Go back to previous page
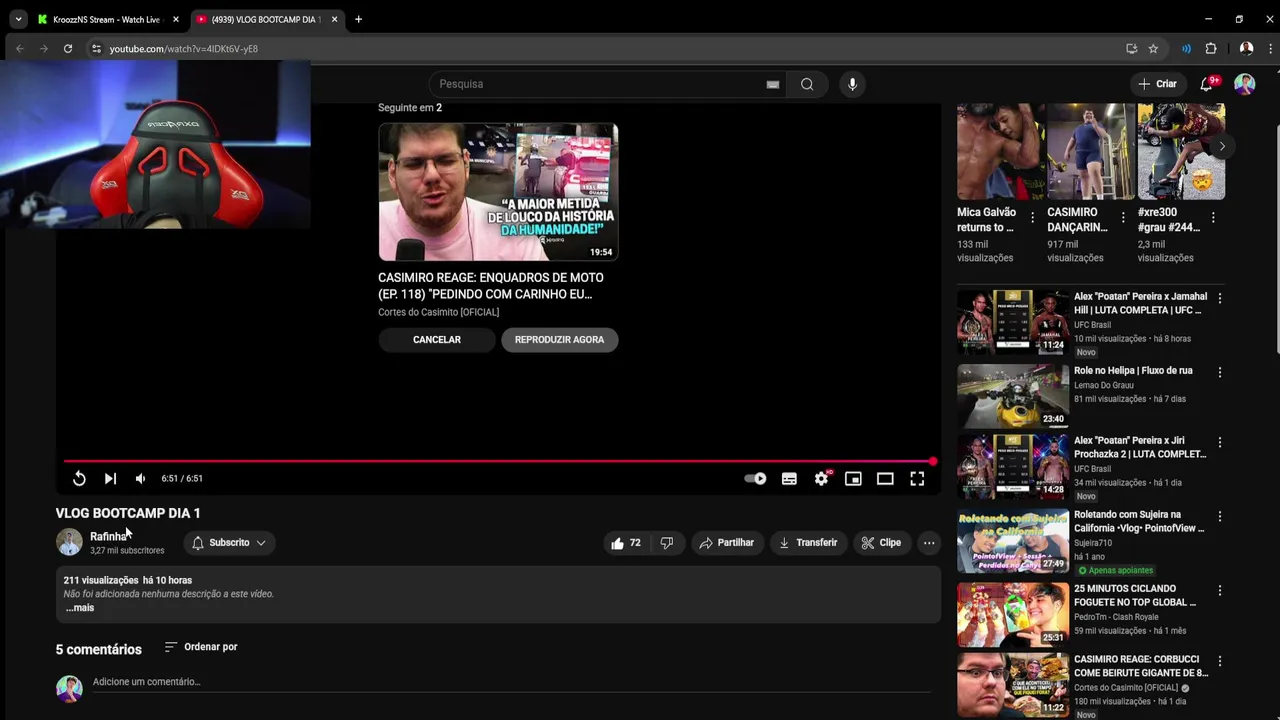This screenshot has height=720, width=1280. (x=19, y=48)
